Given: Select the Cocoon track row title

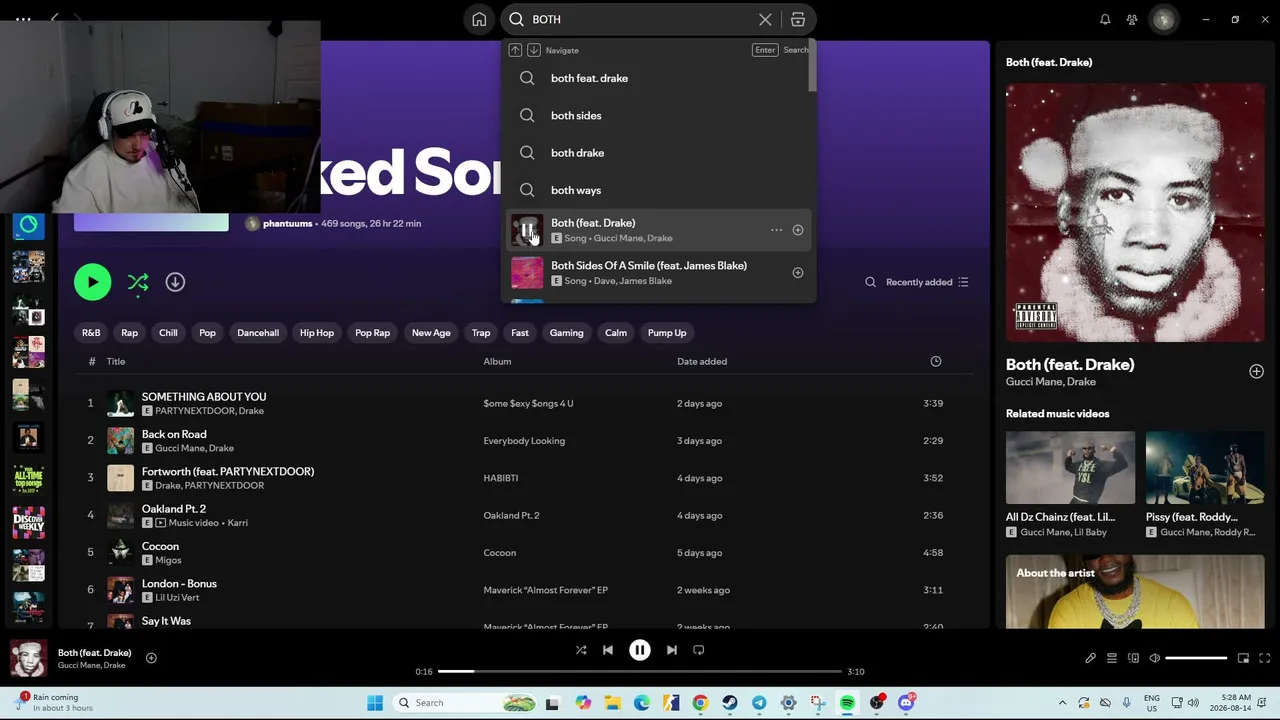Looking at the screenshot, I should [160, 546].
